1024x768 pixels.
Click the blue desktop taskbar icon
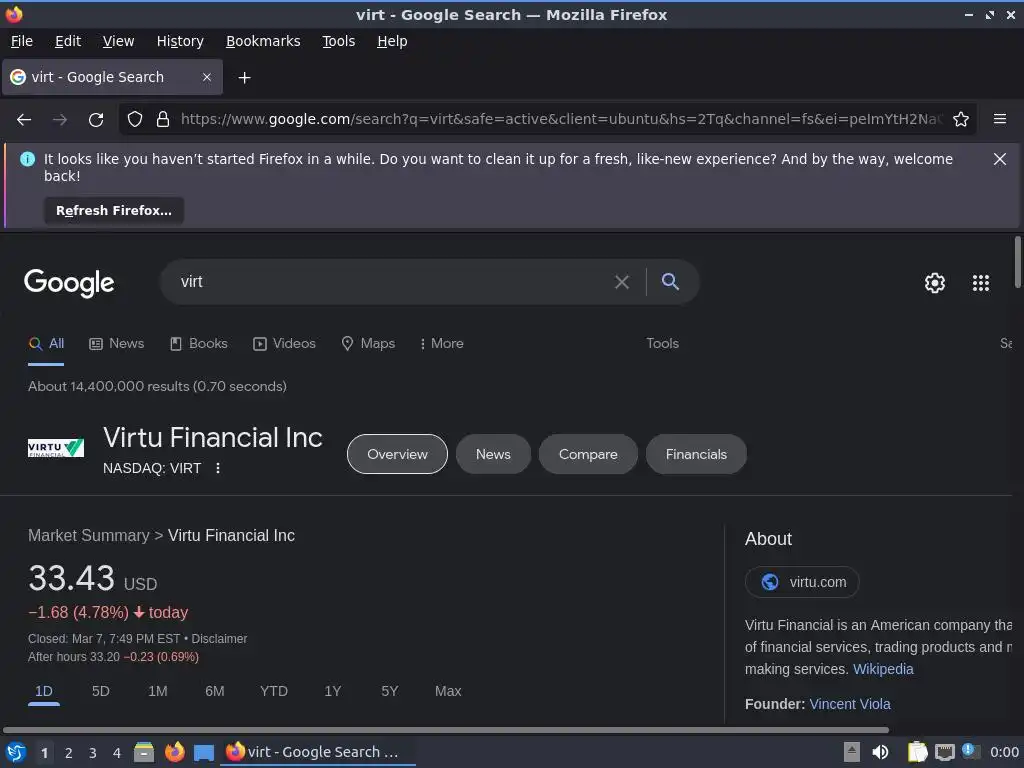click(x=204, y=753)
